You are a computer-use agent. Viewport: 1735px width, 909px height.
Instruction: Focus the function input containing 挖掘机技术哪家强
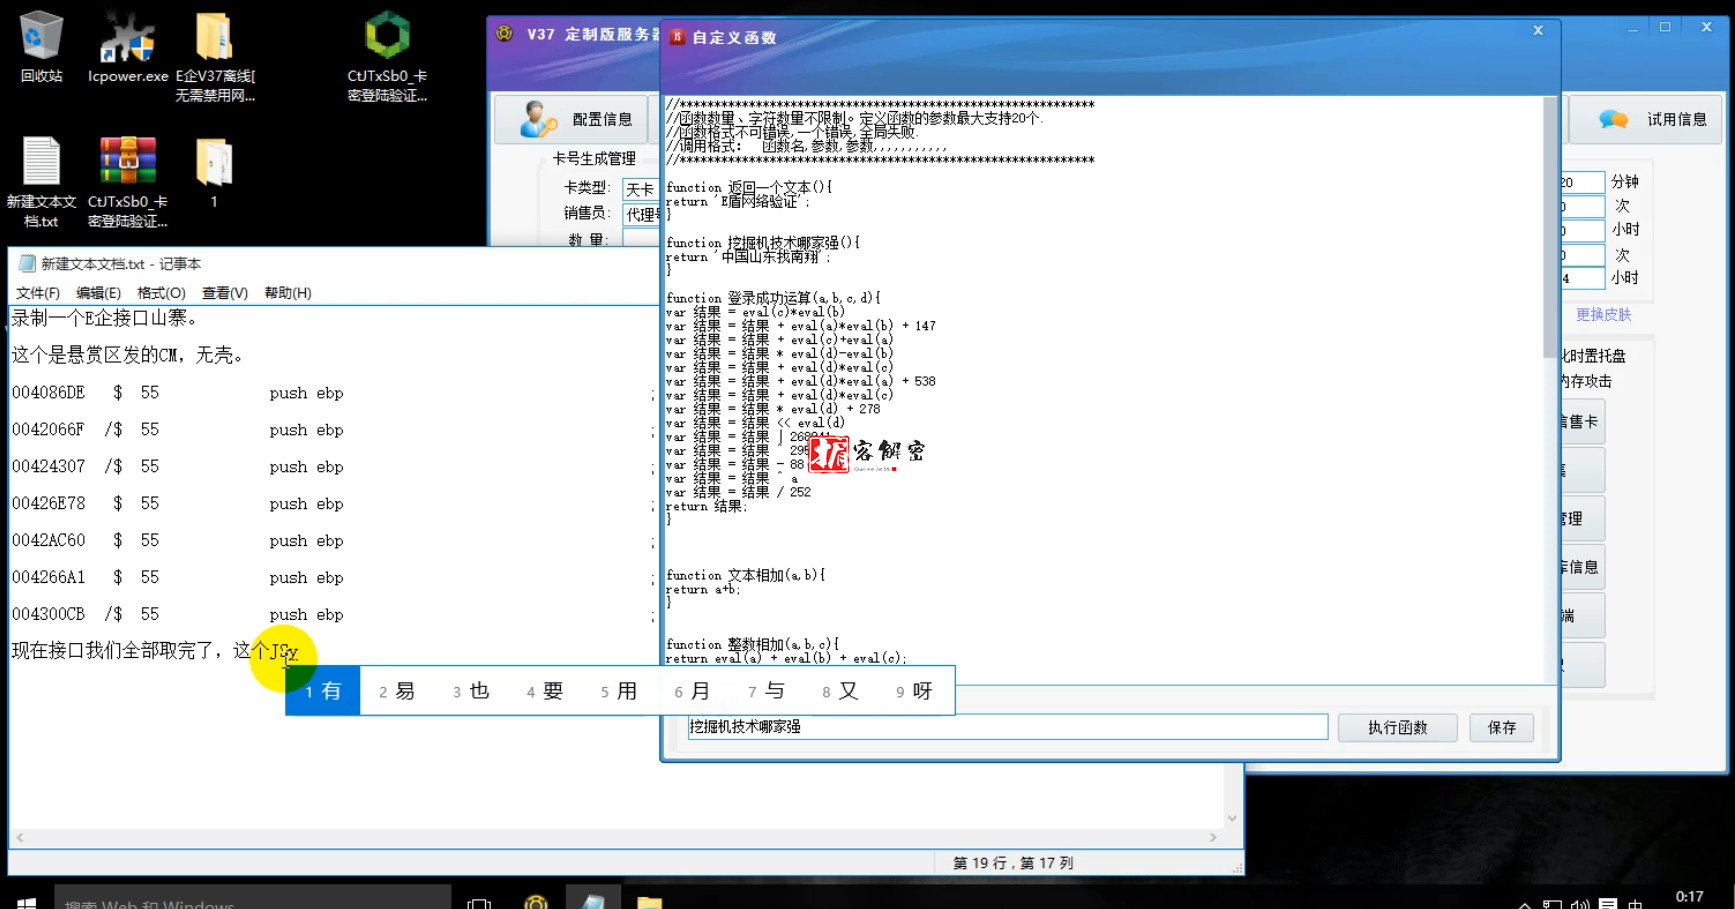click(1007, 727)
